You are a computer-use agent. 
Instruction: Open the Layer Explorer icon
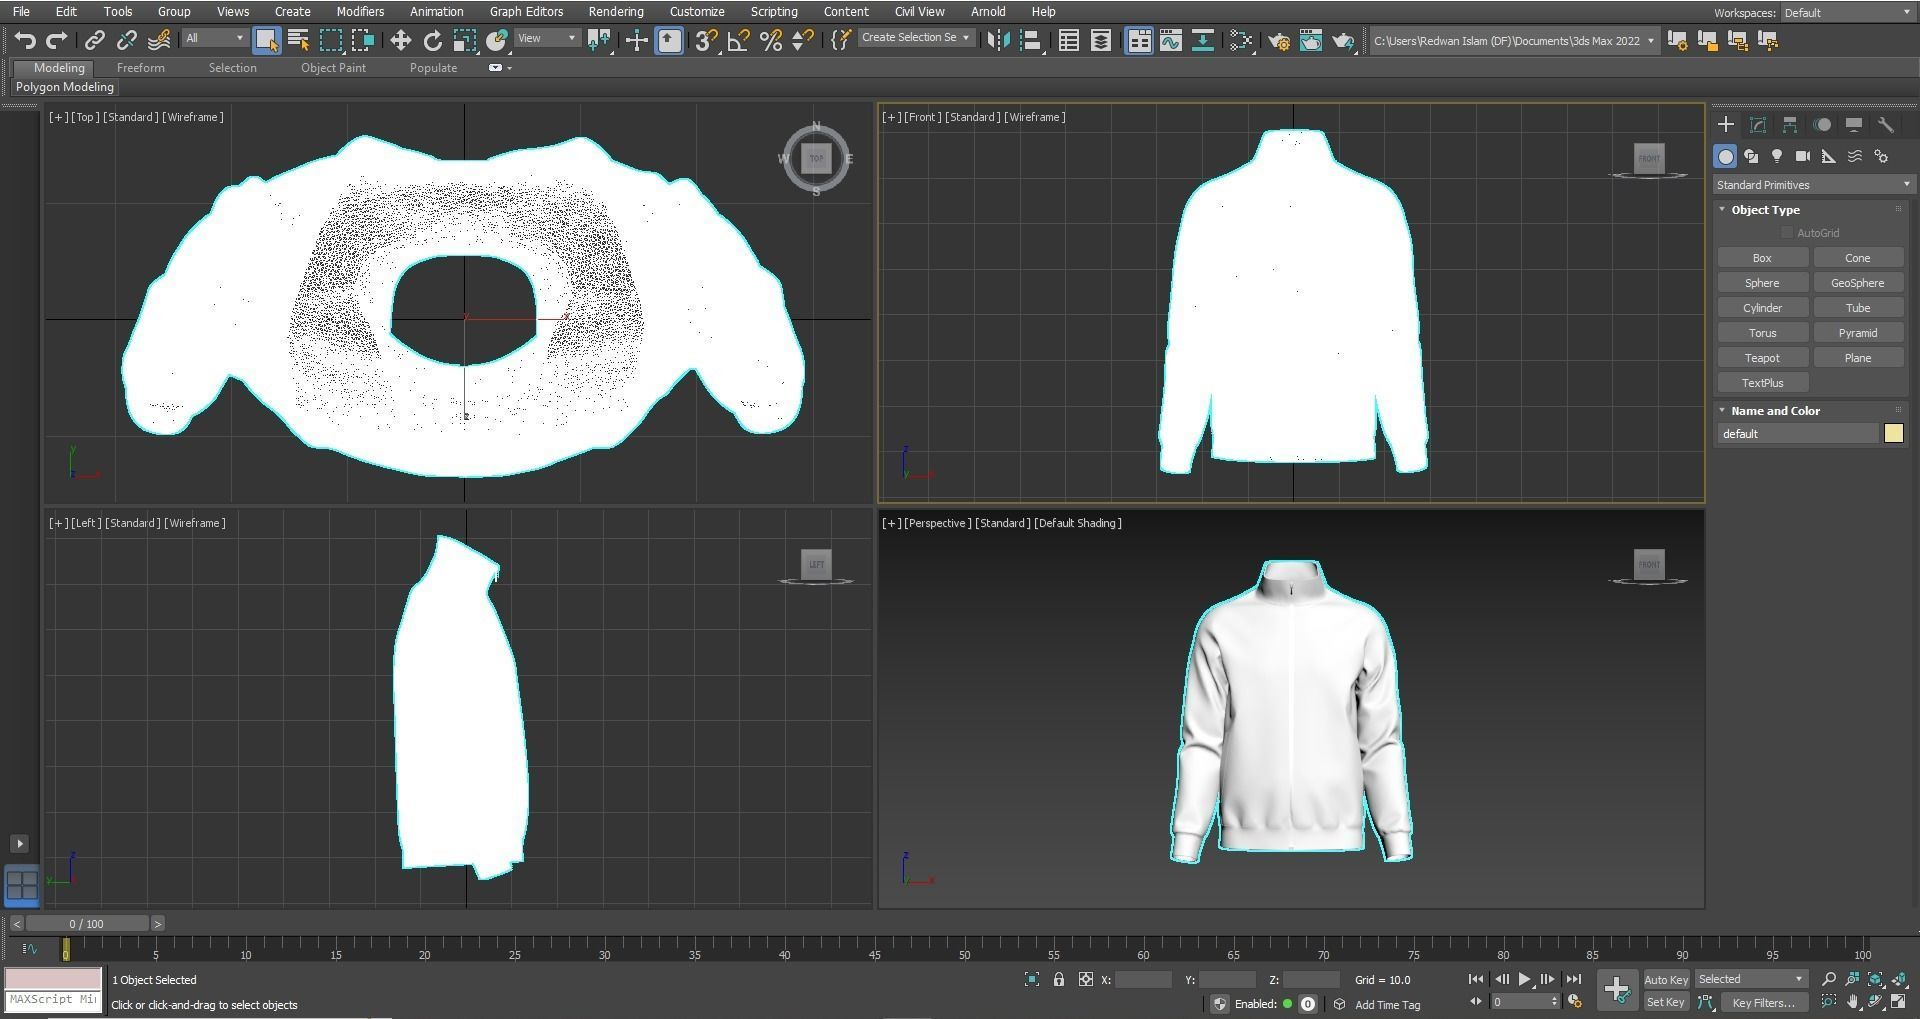pyautogui.click(x=1100, y=40)
